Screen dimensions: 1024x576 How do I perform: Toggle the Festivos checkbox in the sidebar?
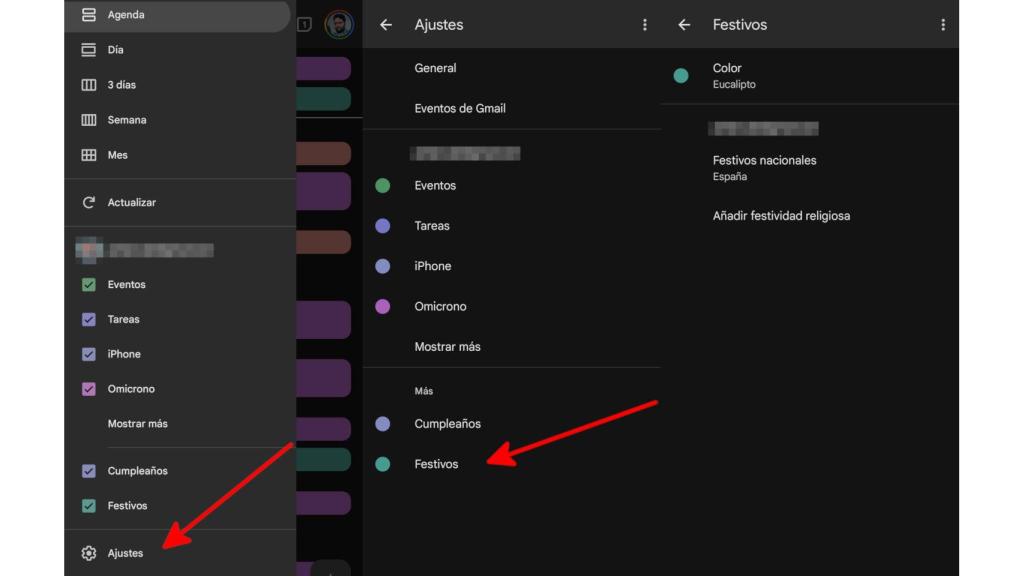[89, 505]
